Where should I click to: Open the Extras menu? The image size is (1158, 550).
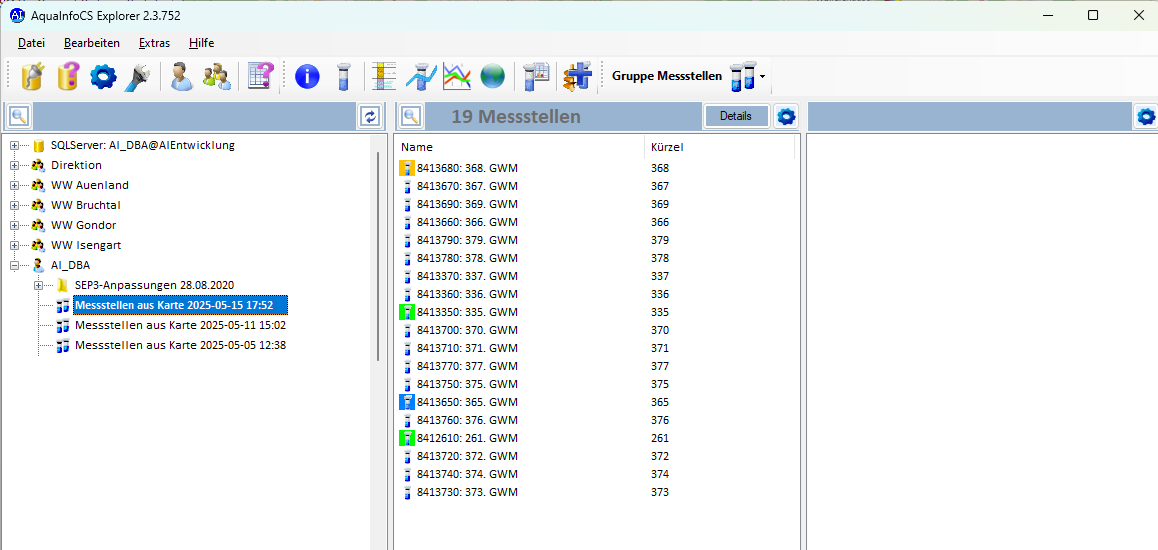[154, 43]
